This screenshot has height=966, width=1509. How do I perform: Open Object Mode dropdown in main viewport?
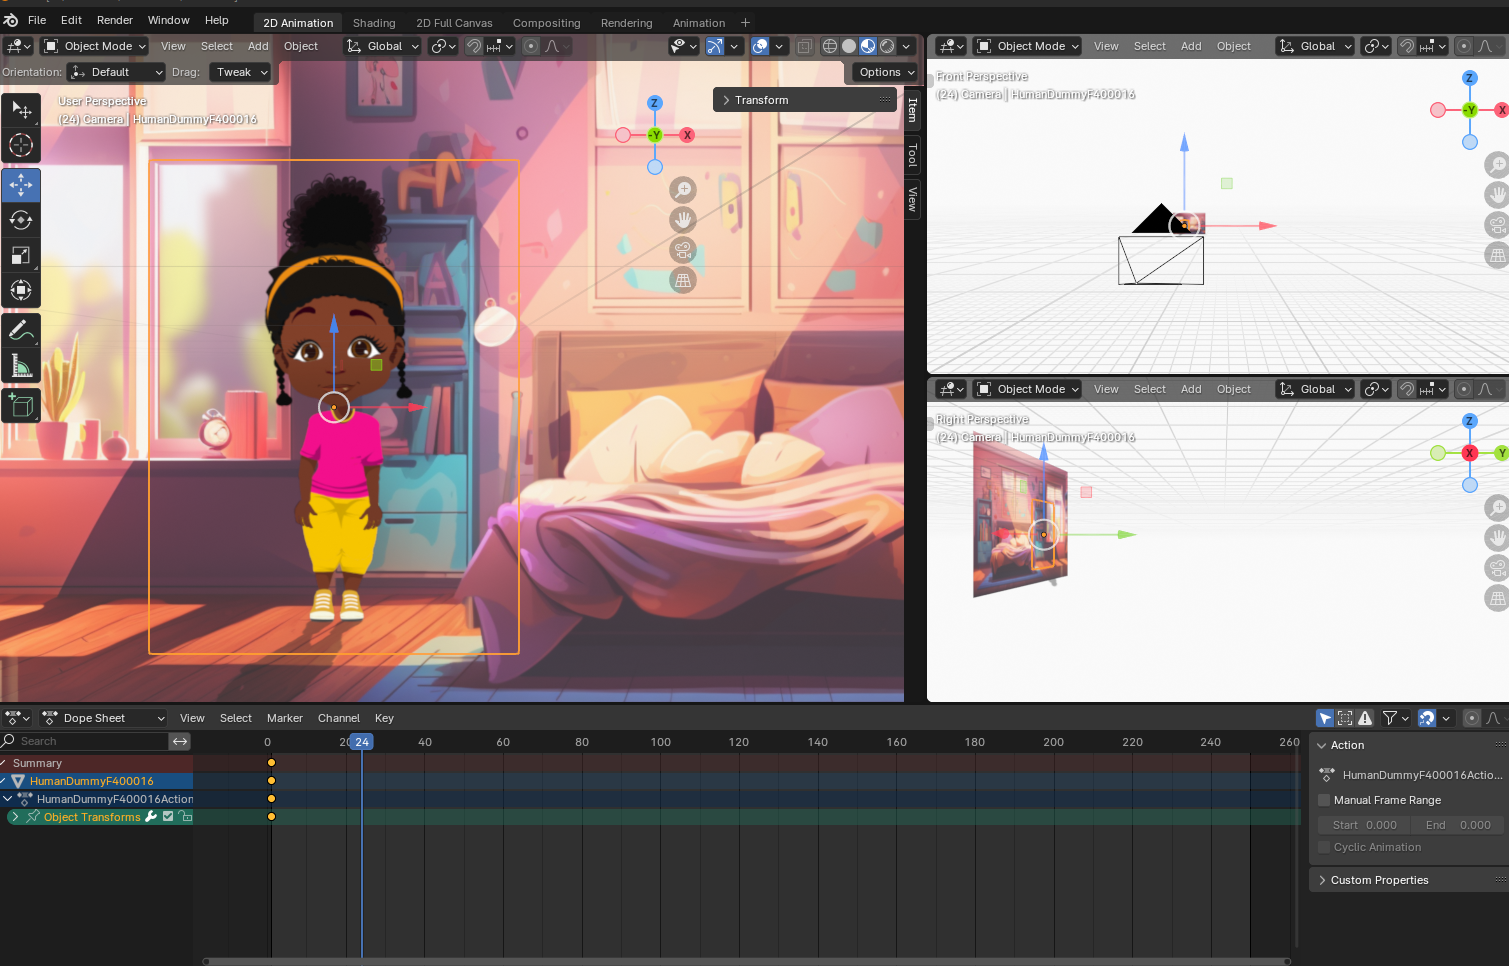click(95, 46)
